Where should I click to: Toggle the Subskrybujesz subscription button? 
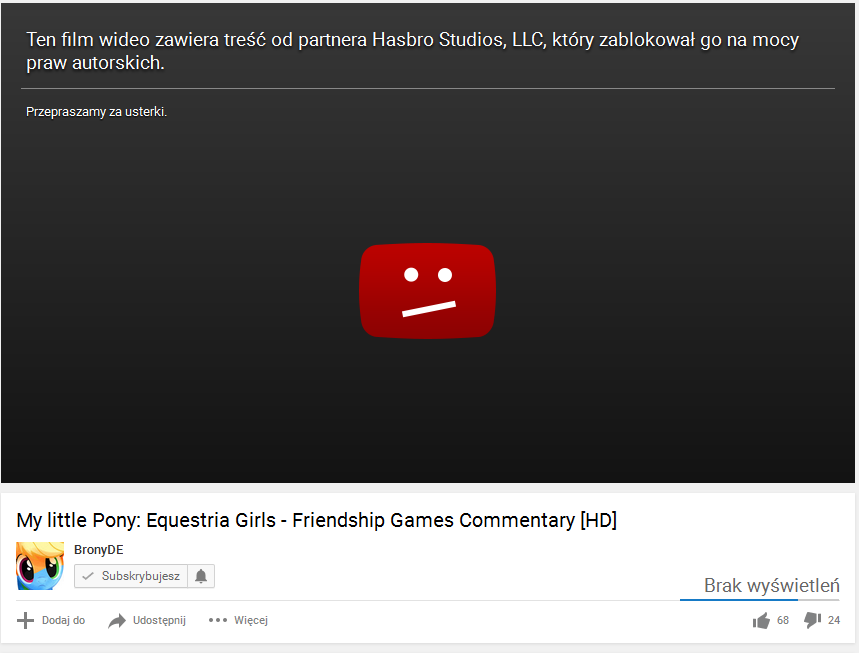coord(131,576)
